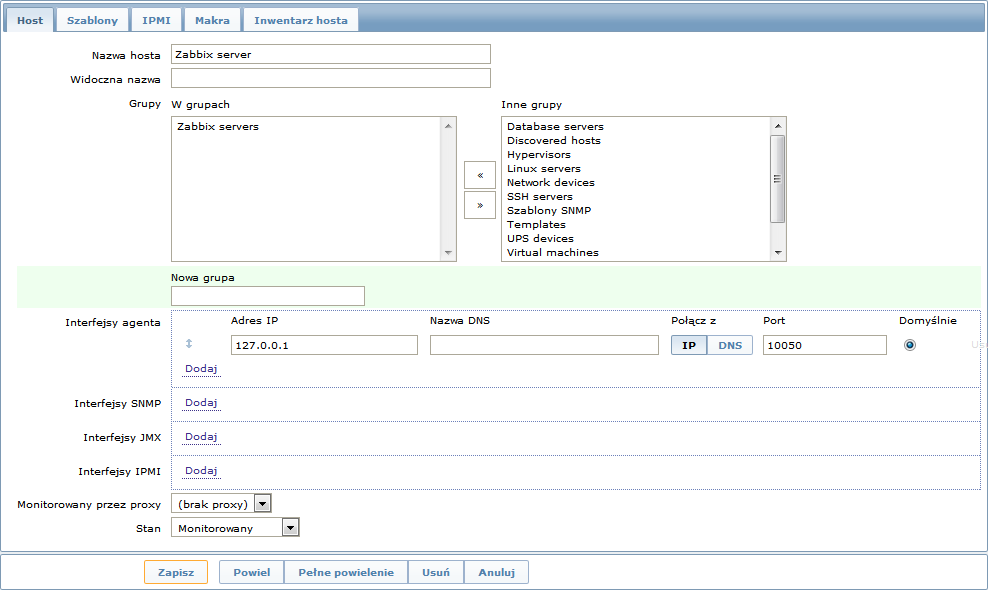Click the agent interface reorder handle

[x=188, y=344]
